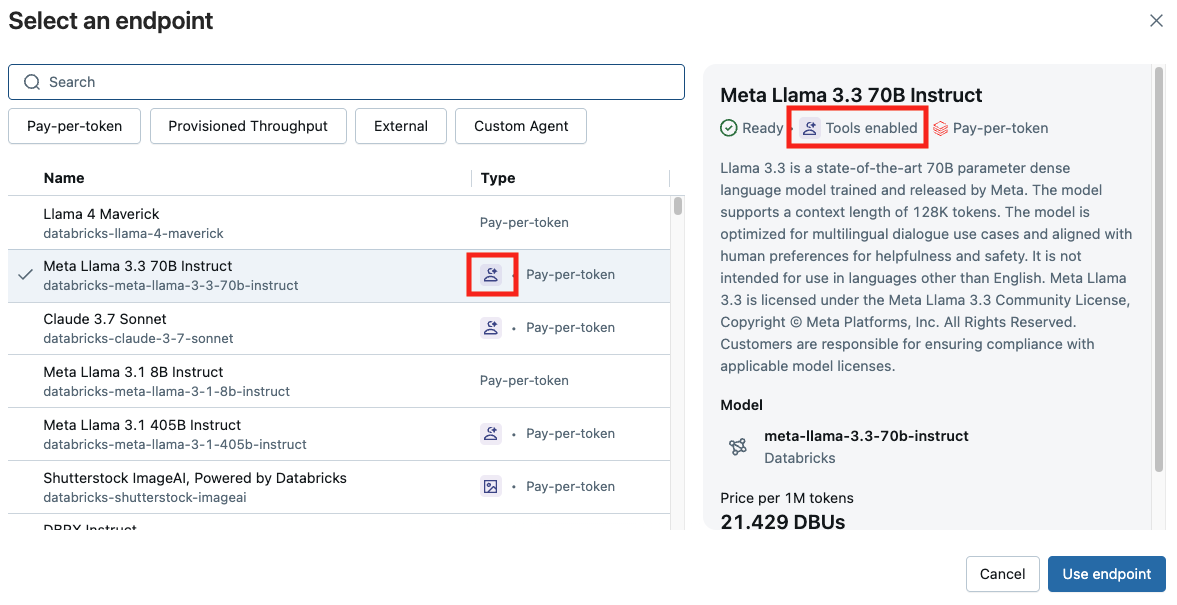Viewport: 1177px width, 605px height.
Task: Click the image icon on Shutterstock ImageAI row
Action: tap(491, 486)
